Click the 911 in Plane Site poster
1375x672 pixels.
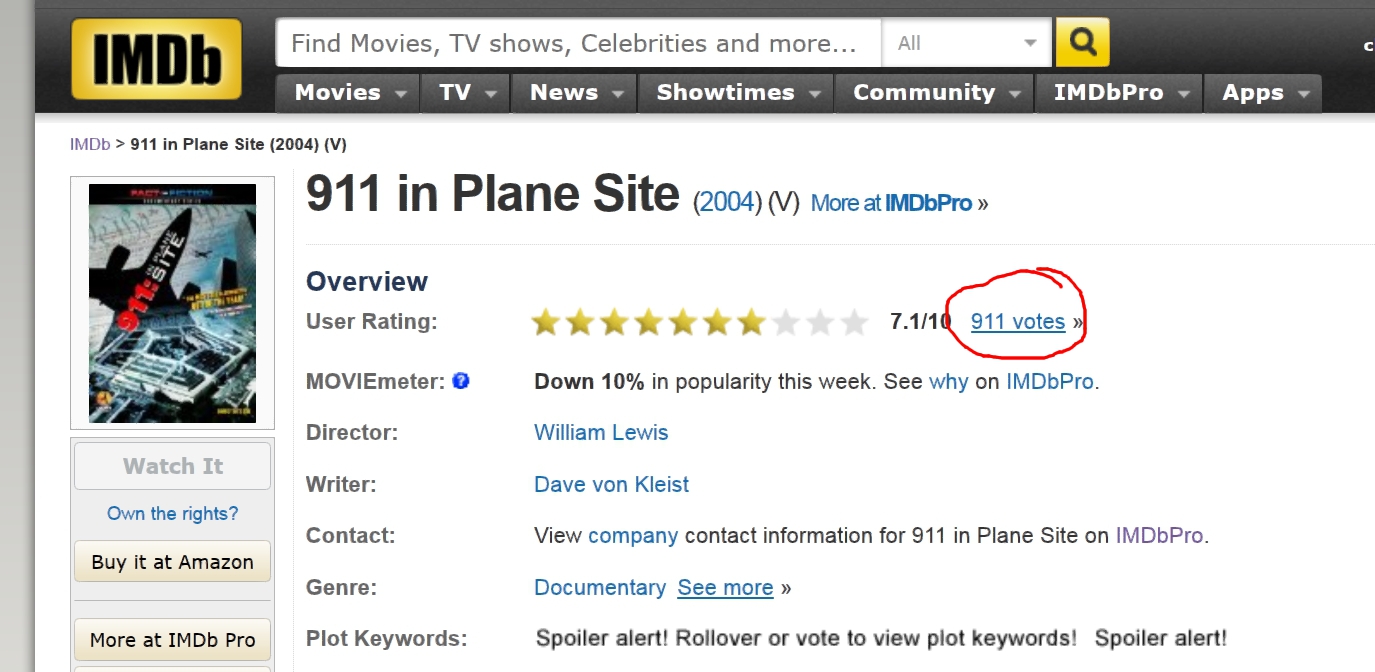tap(172, 303)
